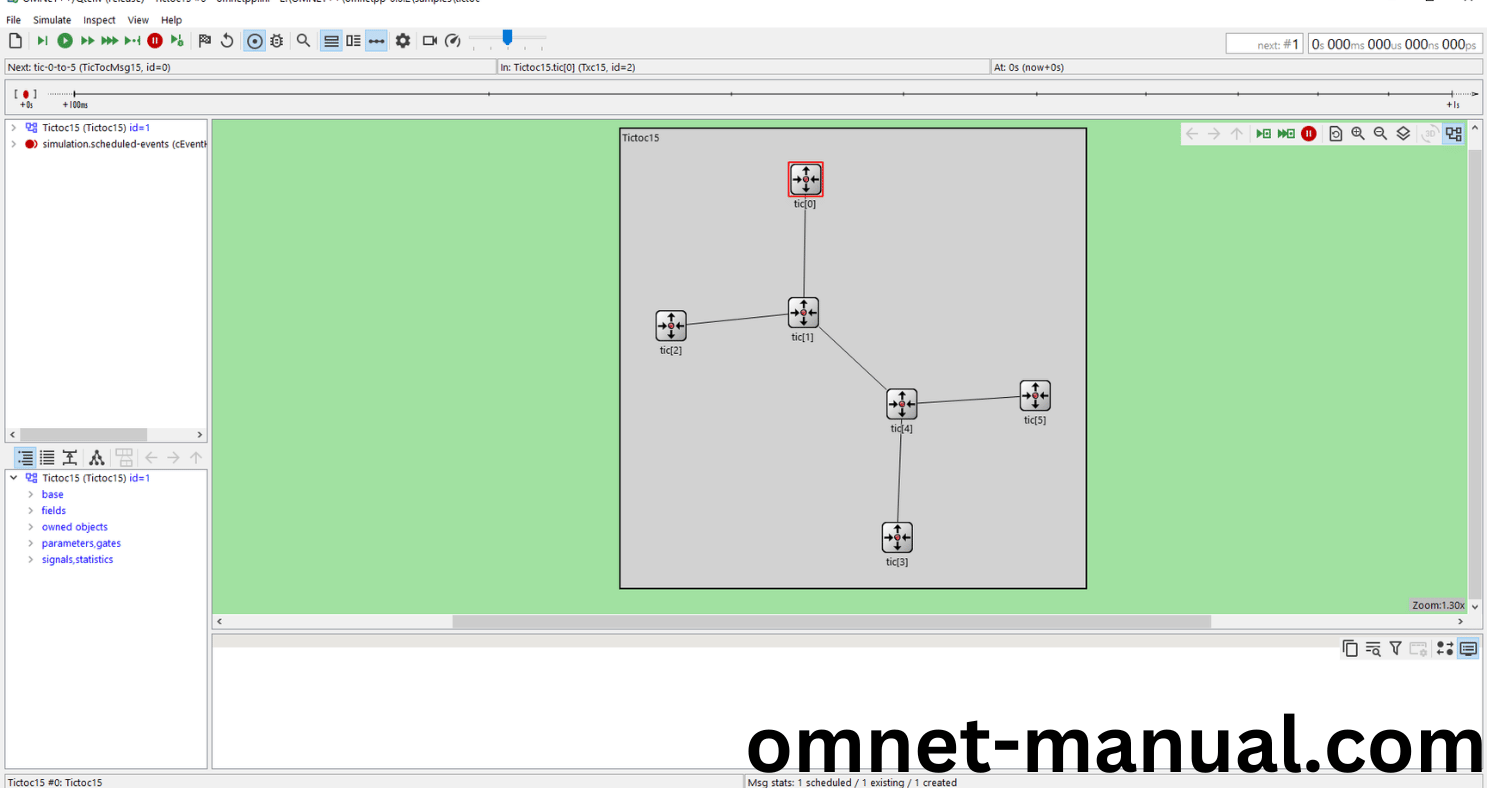Screen dimensions: 1487x788
Task: Open the Simulate menu
Action: [52, 20]
